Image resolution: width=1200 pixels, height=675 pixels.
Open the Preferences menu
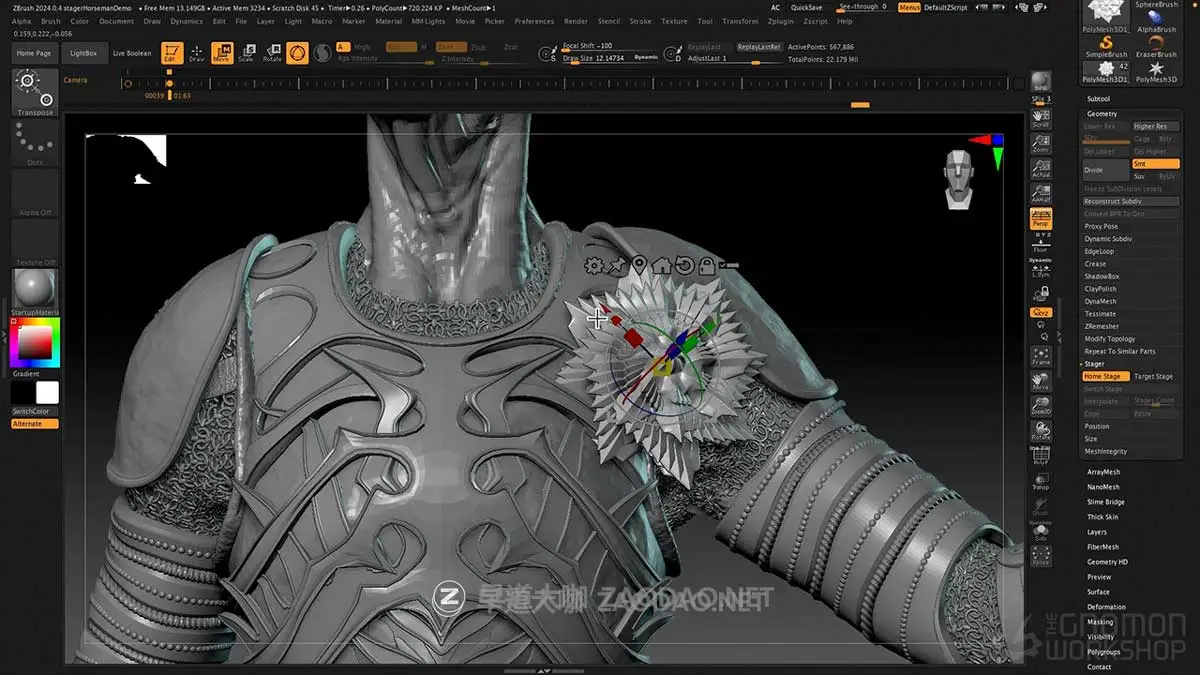534,20
